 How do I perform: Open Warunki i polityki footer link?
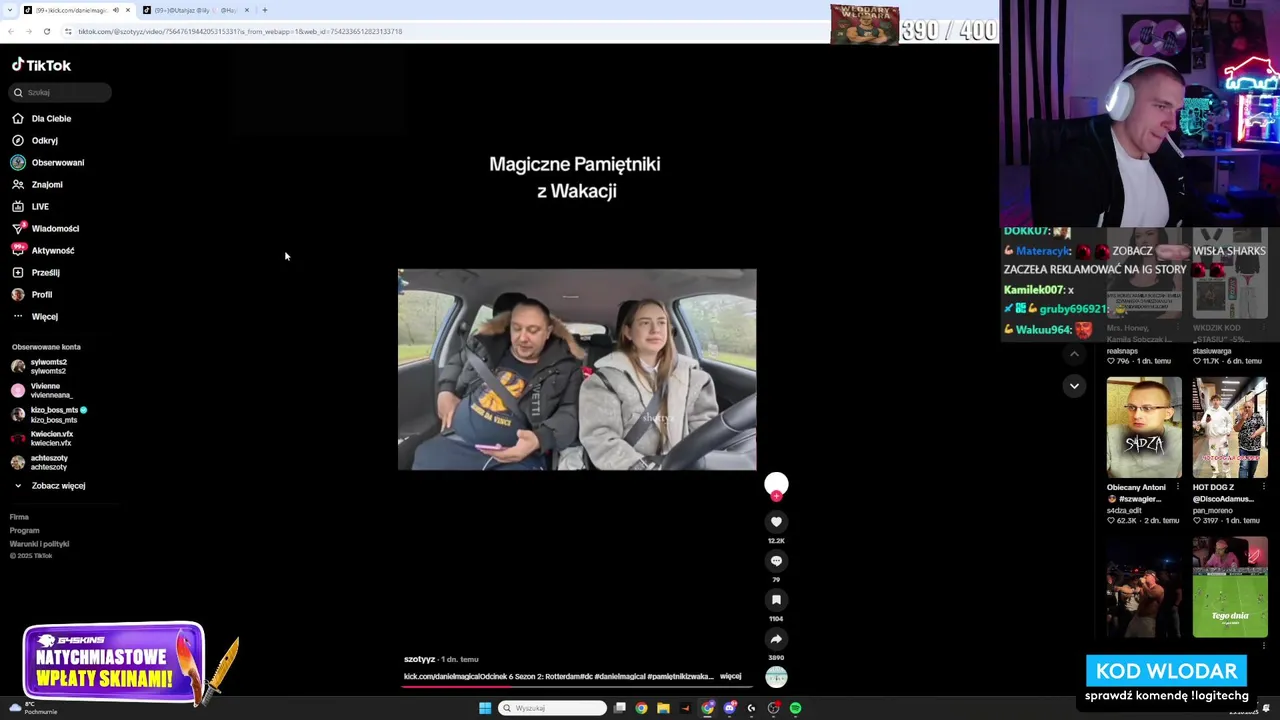pos(39,544)
